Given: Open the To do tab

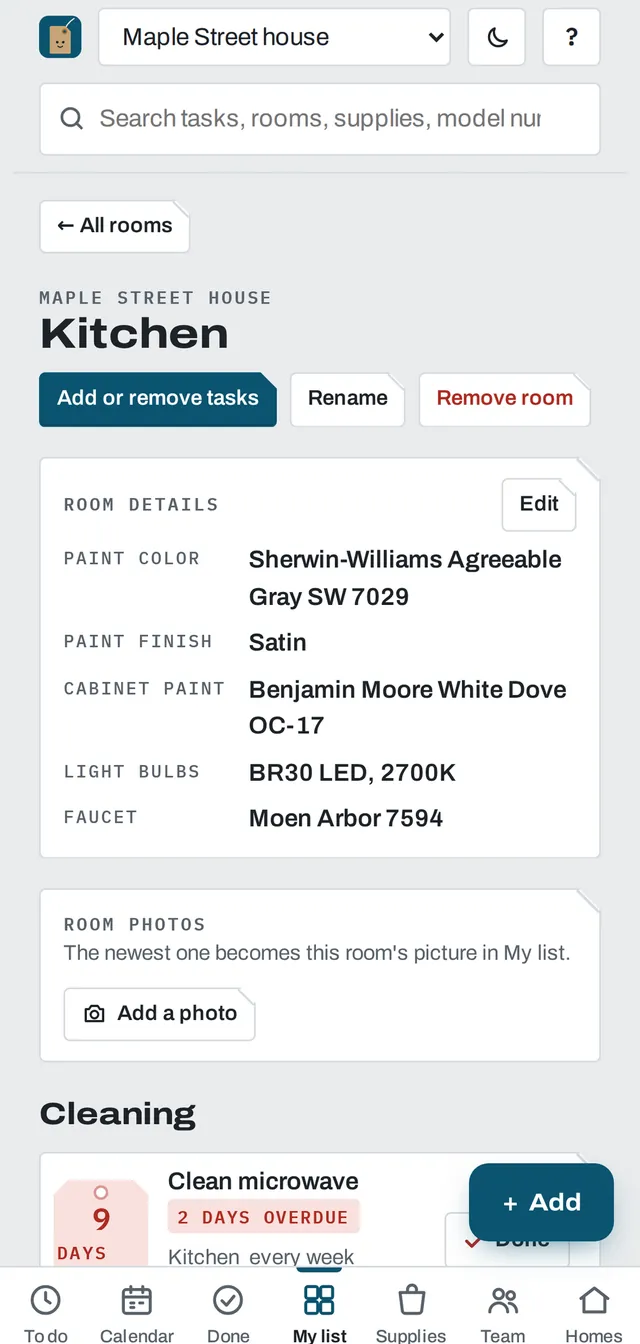Looking at the screenshot, I should [46, 1312].
